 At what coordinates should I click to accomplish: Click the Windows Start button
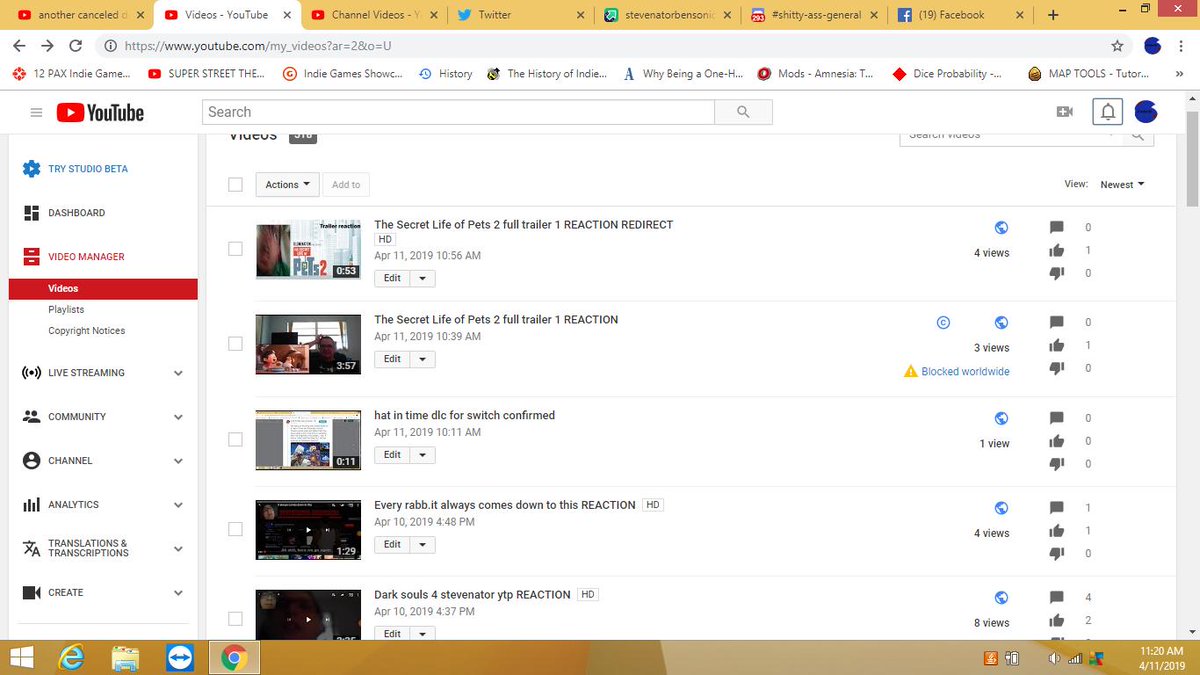click(22, 657)
